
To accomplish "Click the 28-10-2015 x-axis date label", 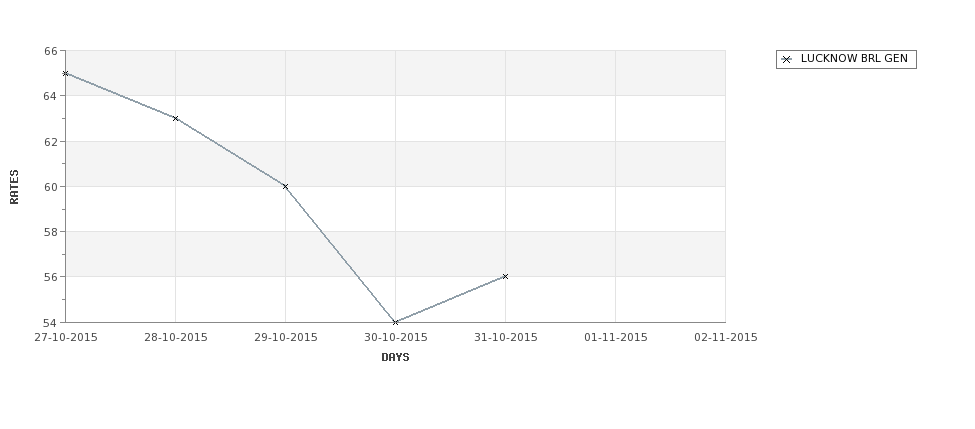I will point(176,338).
